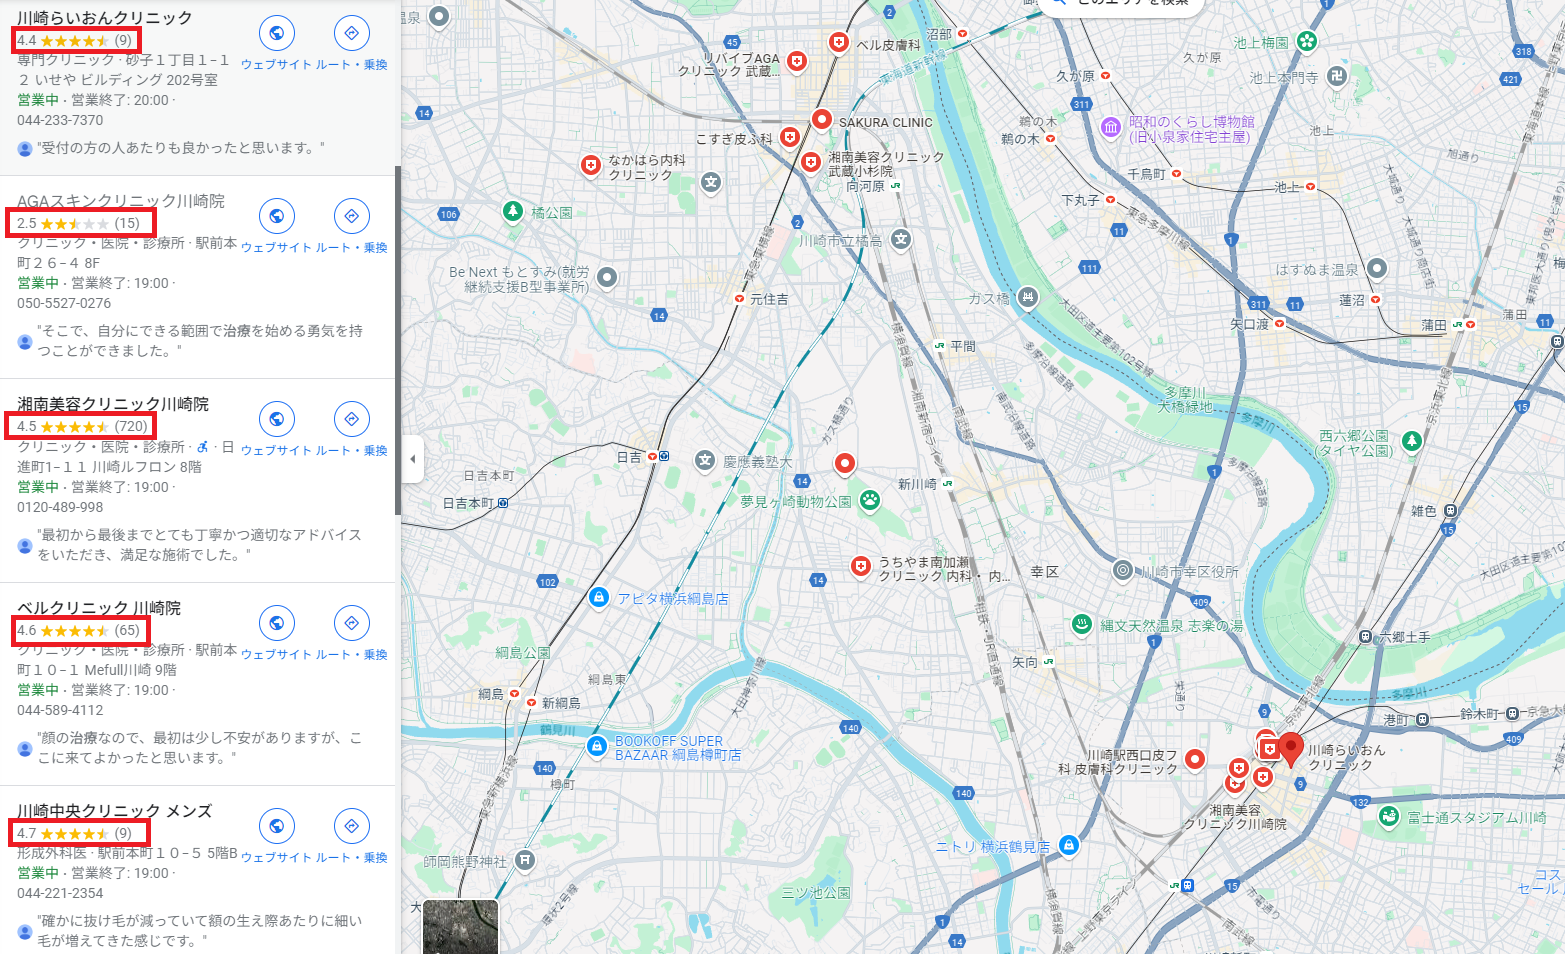Viewport: 1565px width, 954px height.
Task: Collapse the side results panel
Action: pos(412,460)
